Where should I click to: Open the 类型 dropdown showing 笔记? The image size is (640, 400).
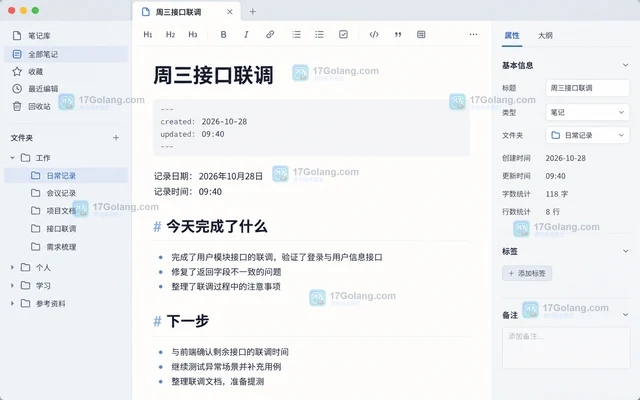[x=587, y=112]
